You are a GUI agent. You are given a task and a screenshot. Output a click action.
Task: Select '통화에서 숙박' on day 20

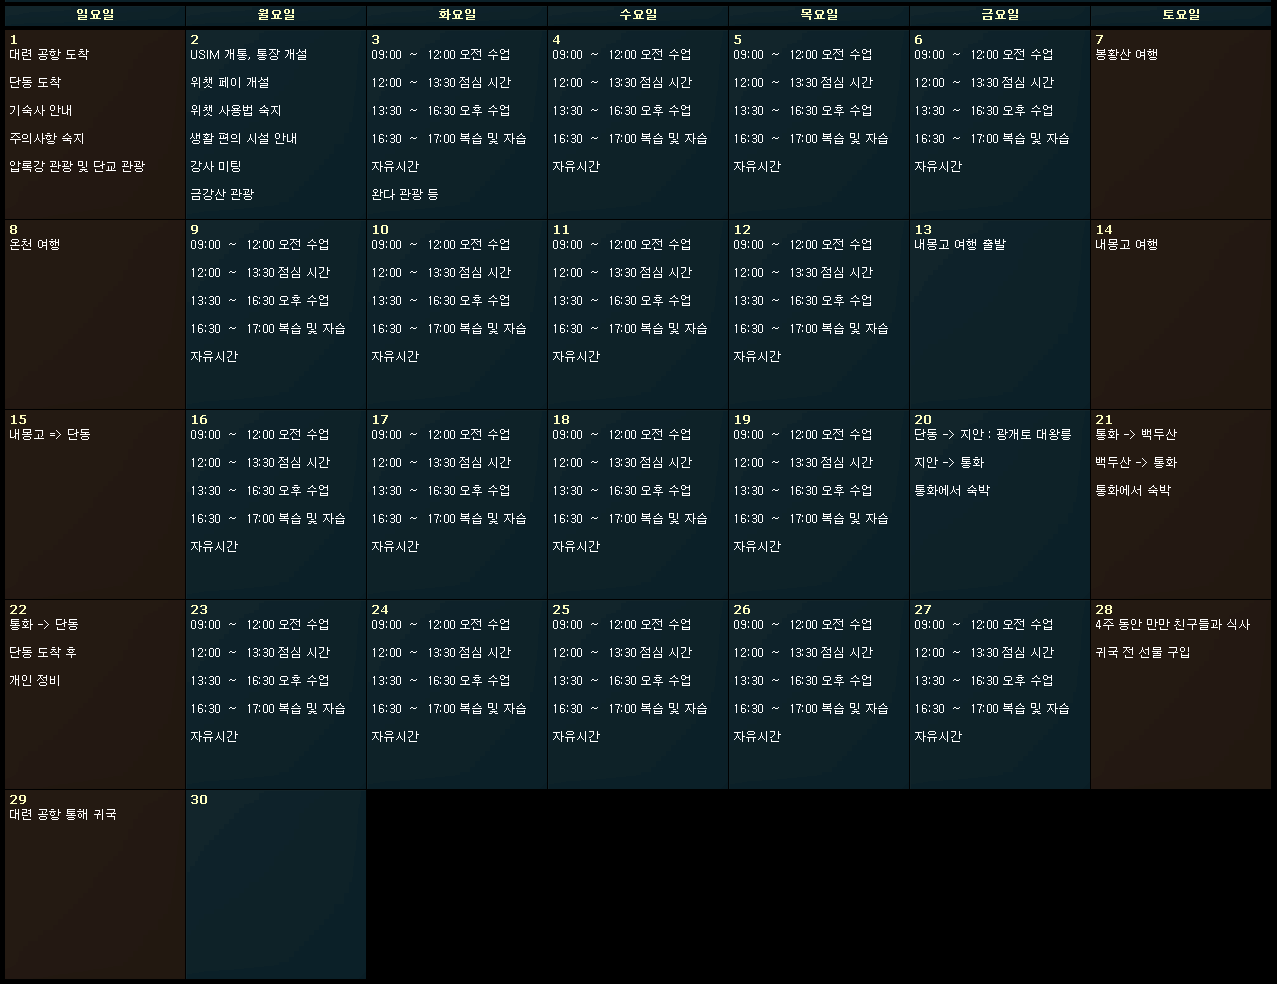pos(952,491)
